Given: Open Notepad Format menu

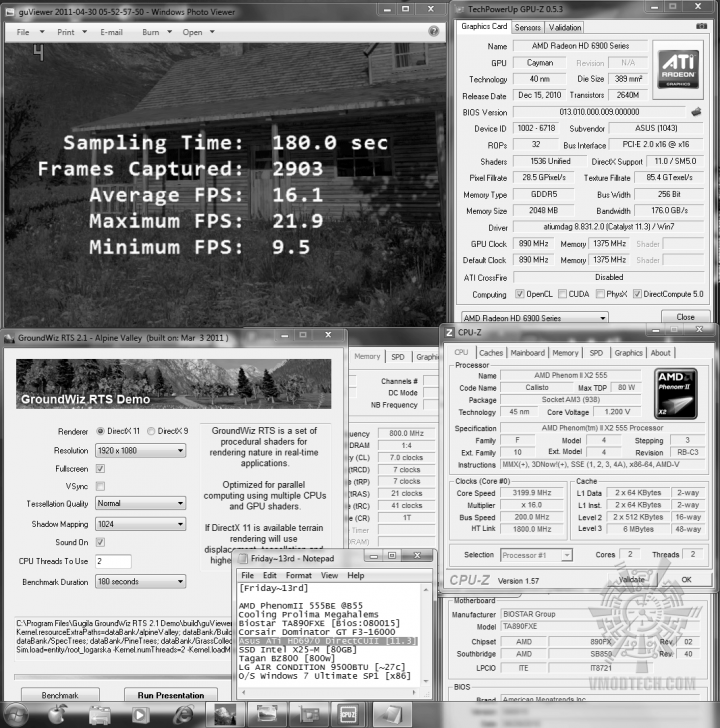Looking at the screenshot, I should pos(298,575).
